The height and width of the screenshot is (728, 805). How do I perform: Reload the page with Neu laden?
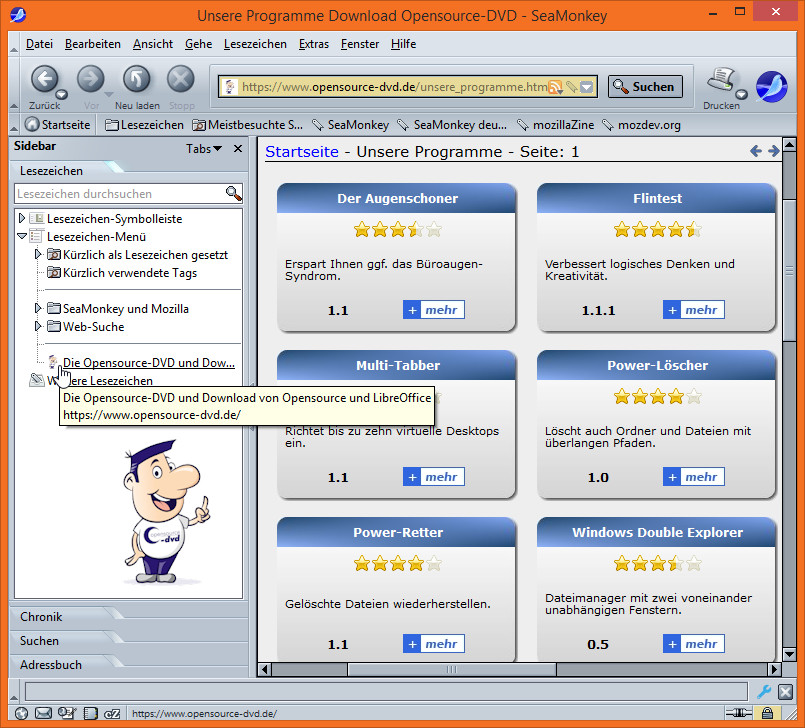tap(137, 80)
